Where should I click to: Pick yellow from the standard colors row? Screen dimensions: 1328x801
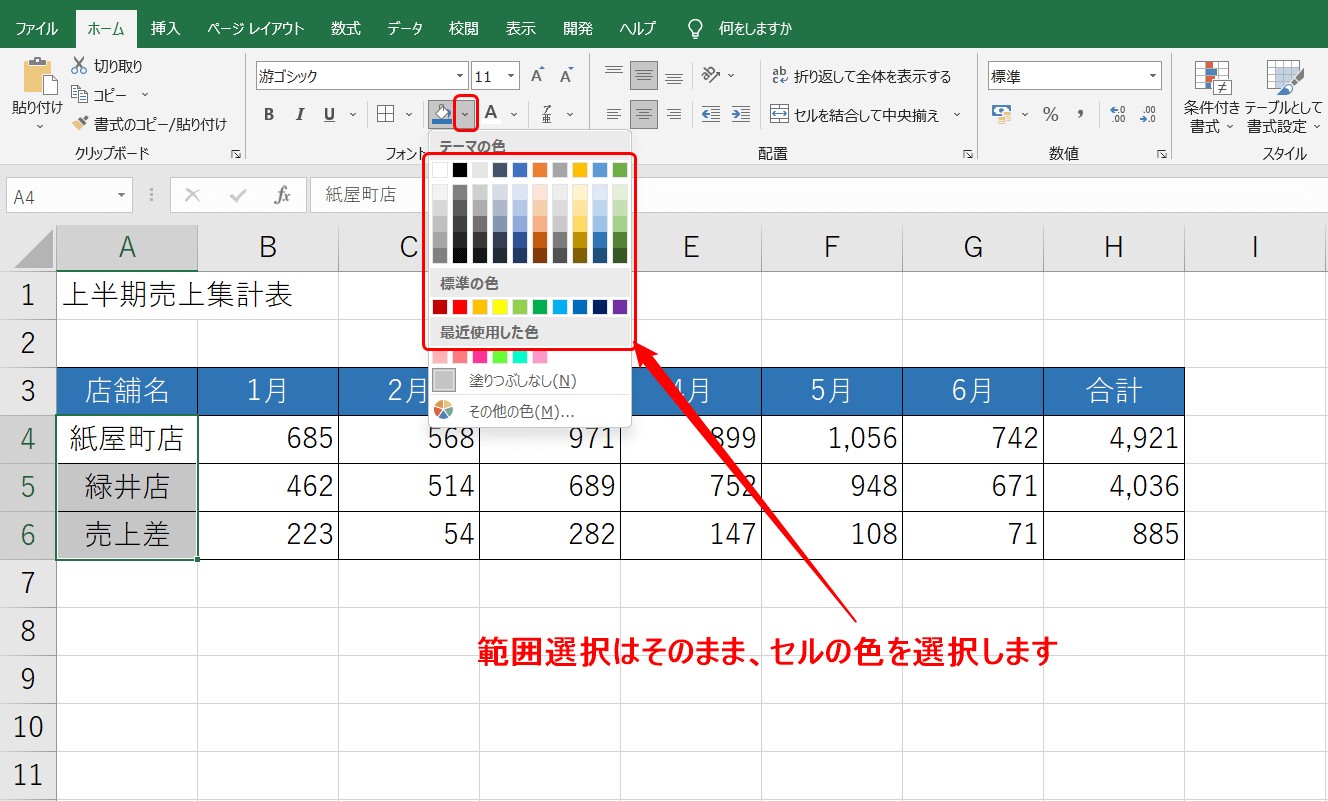click(500, 307)
